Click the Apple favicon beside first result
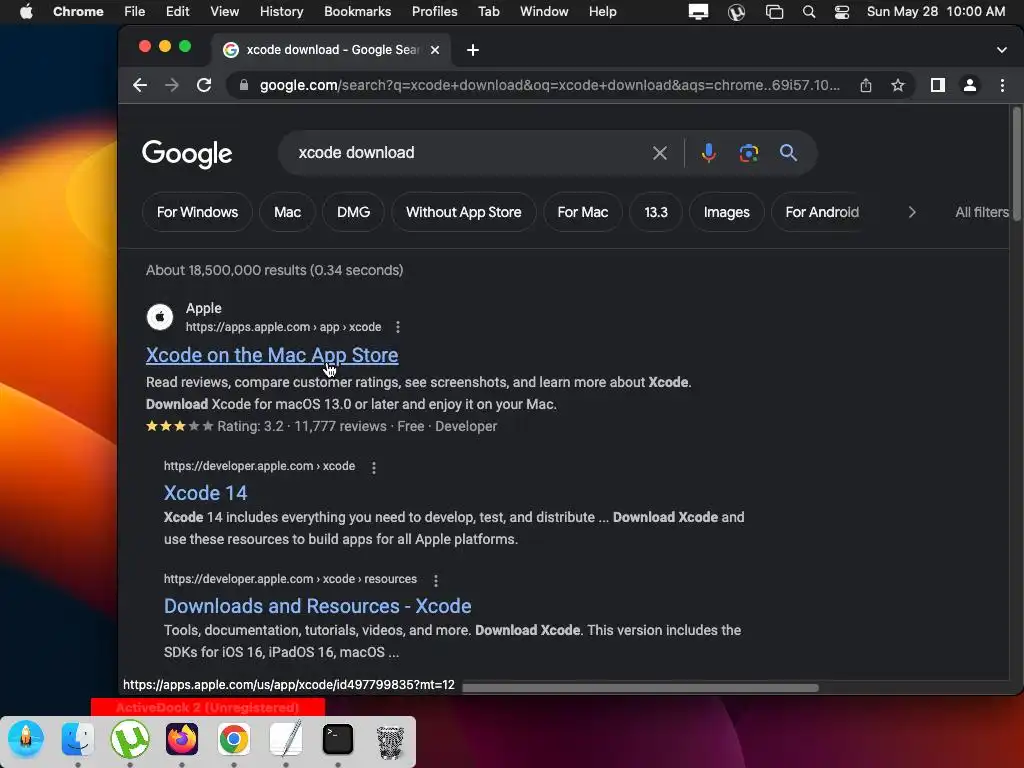 159,317
